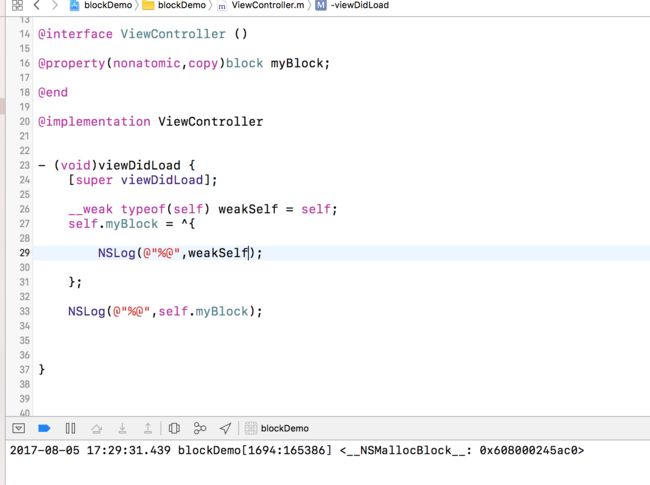Click the closing brace on line 37

41,369
